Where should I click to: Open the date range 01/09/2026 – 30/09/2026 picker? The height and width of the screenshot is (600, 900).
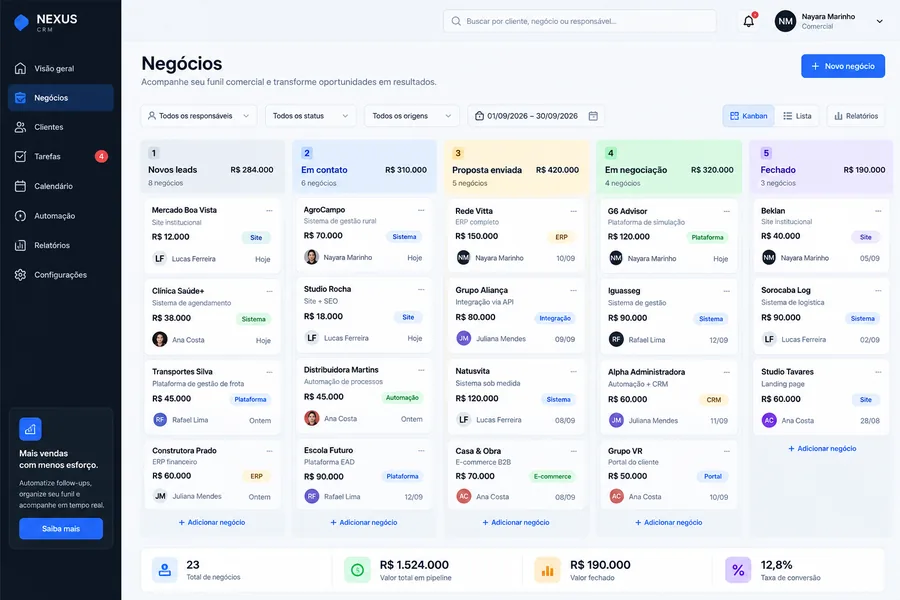(536, 116)
